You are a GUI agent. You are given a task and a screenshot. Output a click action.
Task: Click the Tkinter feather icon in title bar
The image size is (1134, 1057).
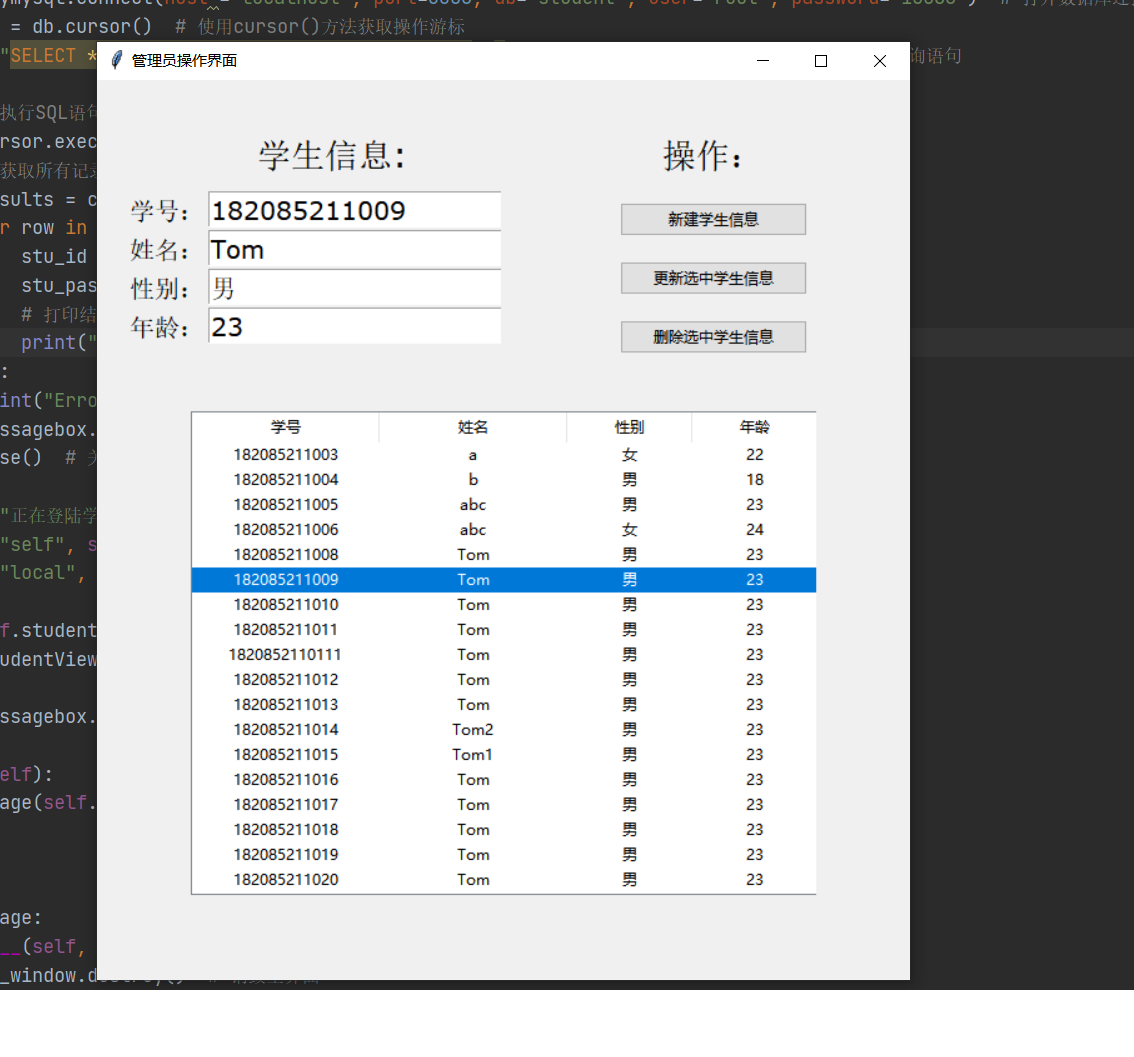coord(118,61)
